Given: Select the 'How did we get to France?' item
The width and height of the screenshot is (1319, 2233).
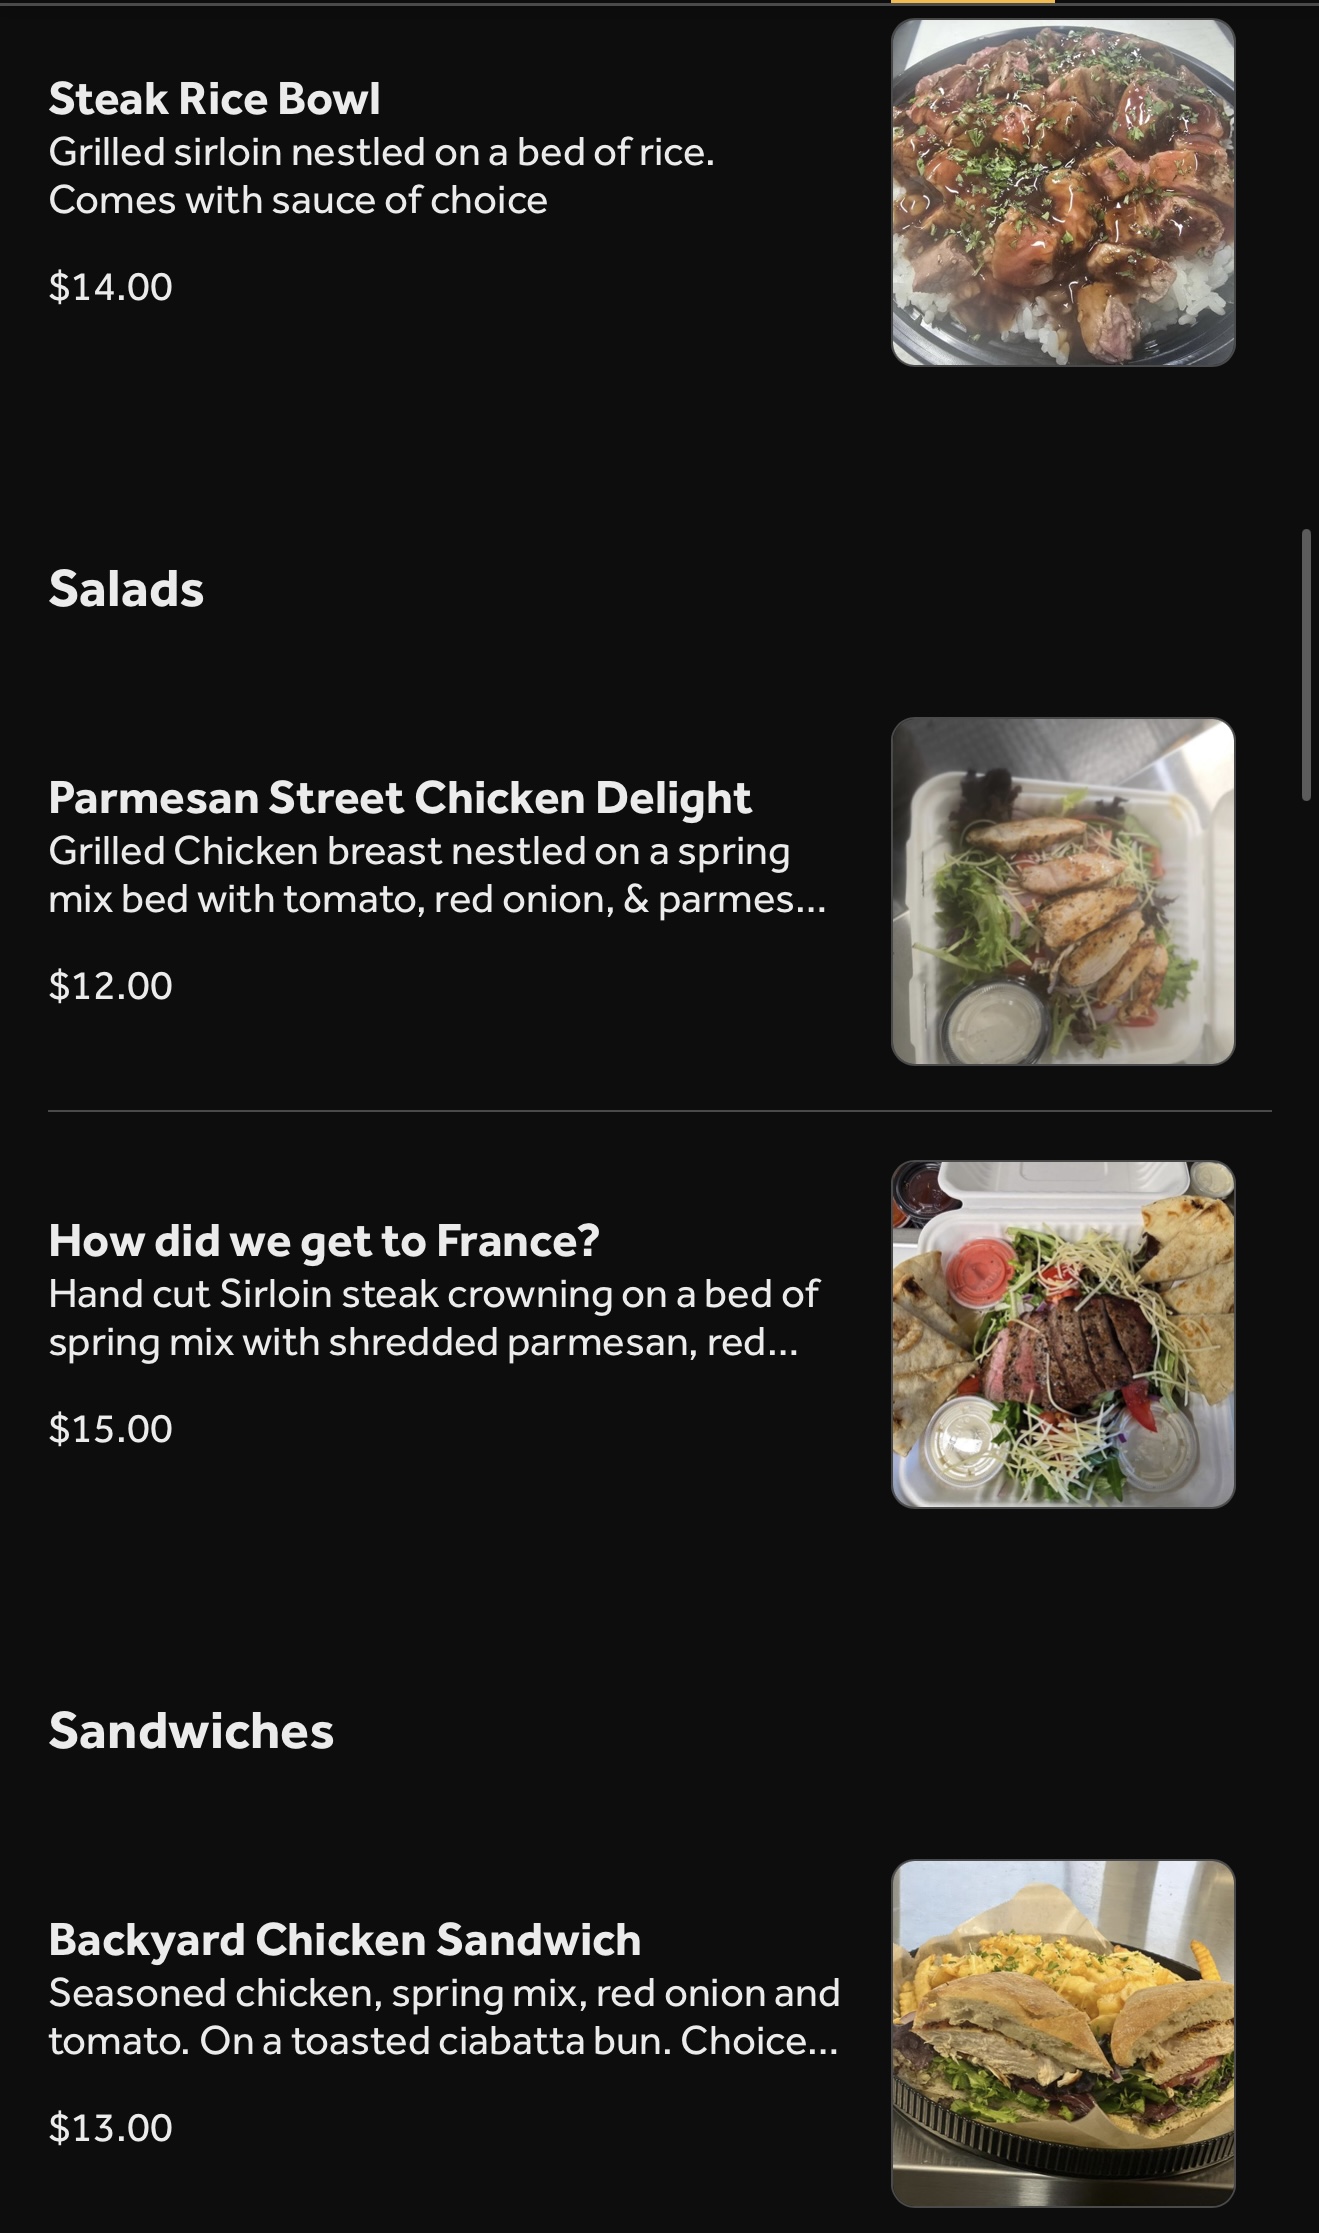Looking at the screenshot, I should (324, 1240).
